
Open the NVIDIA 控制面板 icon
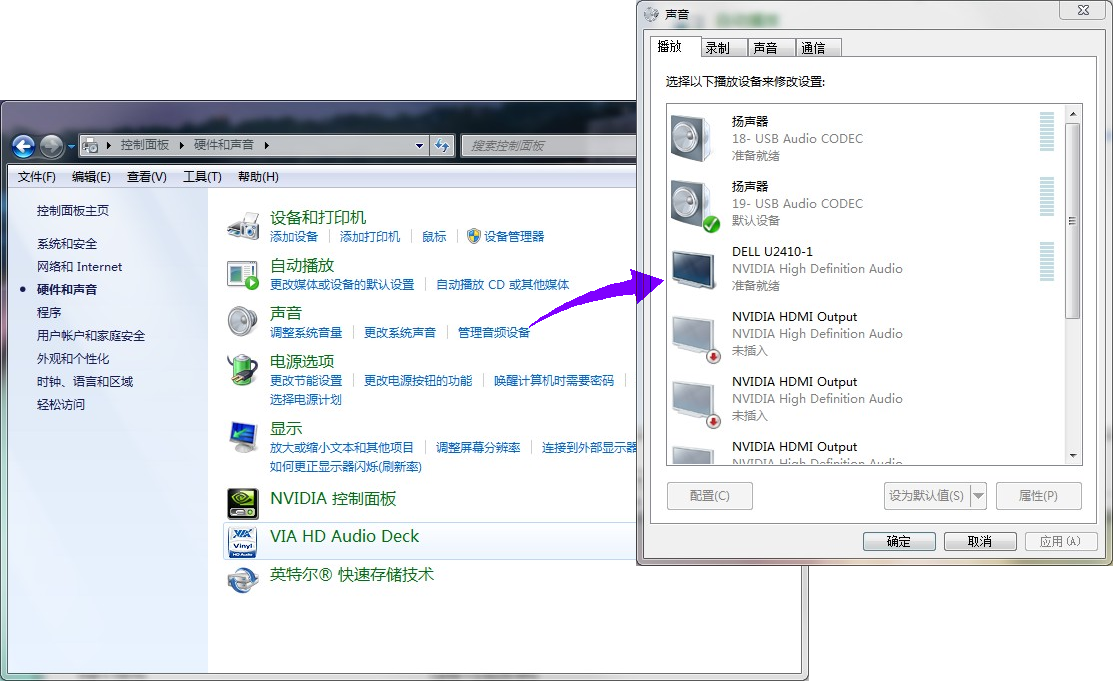(243, 503)
